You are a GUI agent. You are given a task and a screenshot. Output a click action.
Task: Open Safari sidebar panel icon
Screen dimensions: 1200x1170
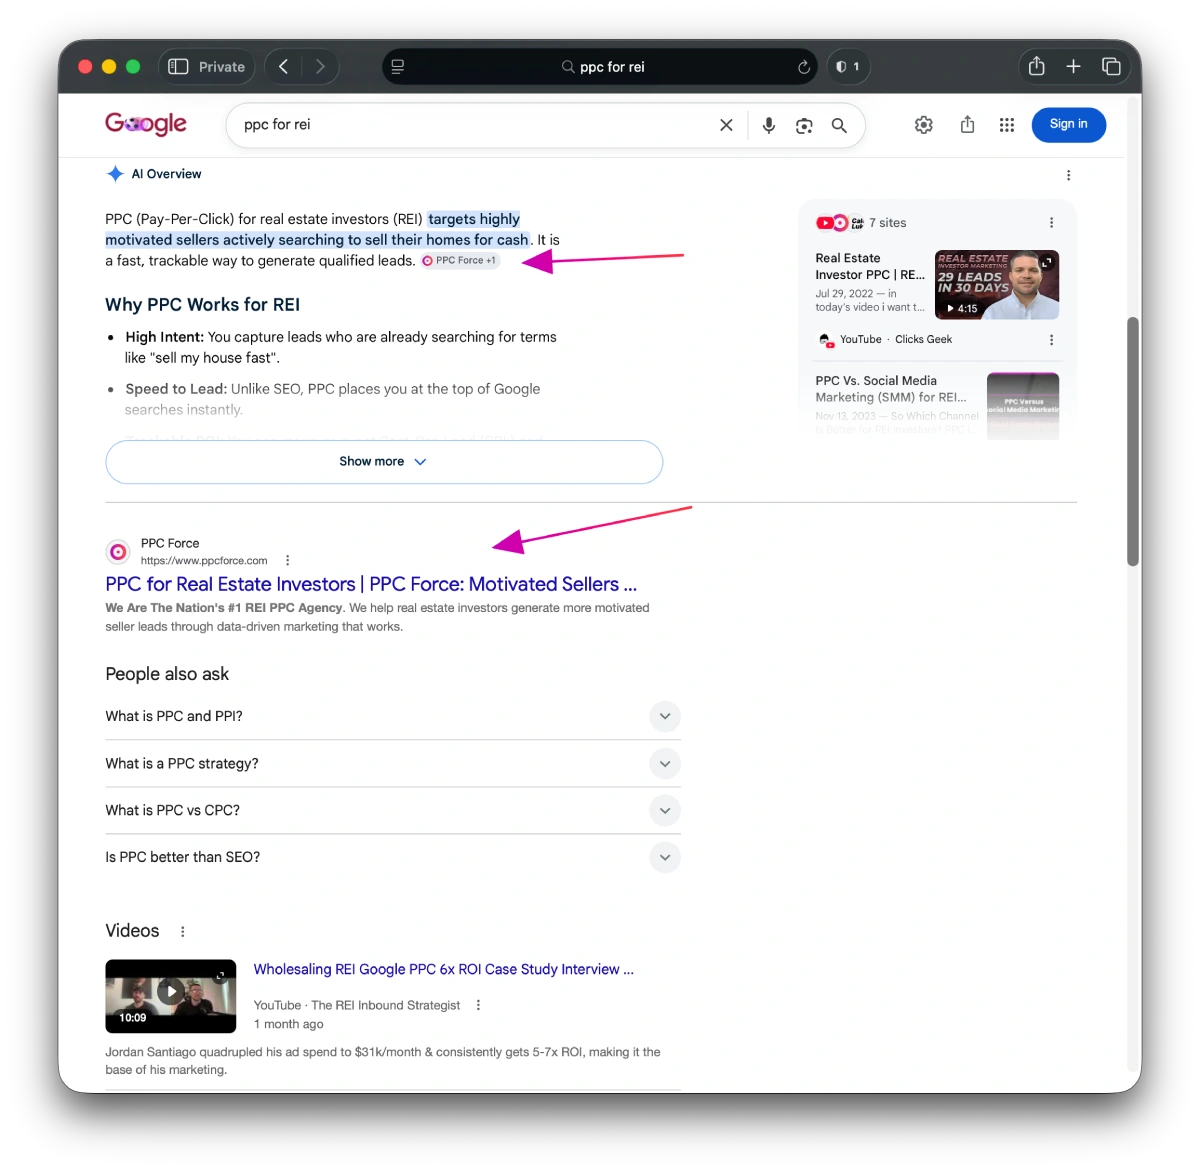178,67
